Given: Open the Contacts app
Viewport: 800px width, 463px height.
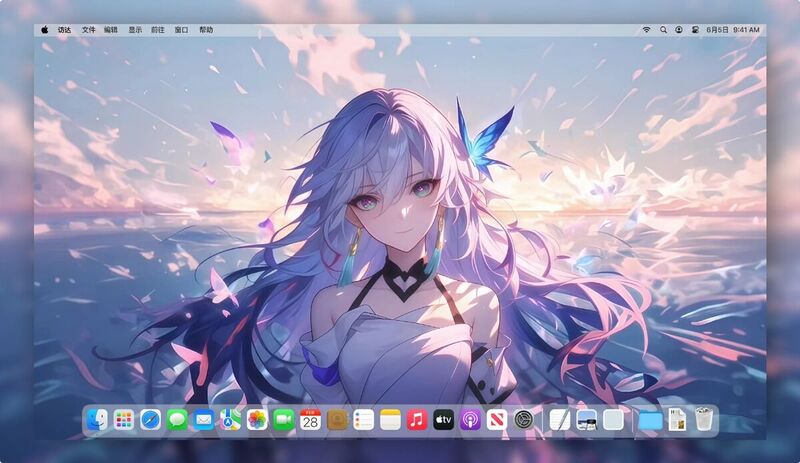Looking at the screenshot, I should point(337,420).
